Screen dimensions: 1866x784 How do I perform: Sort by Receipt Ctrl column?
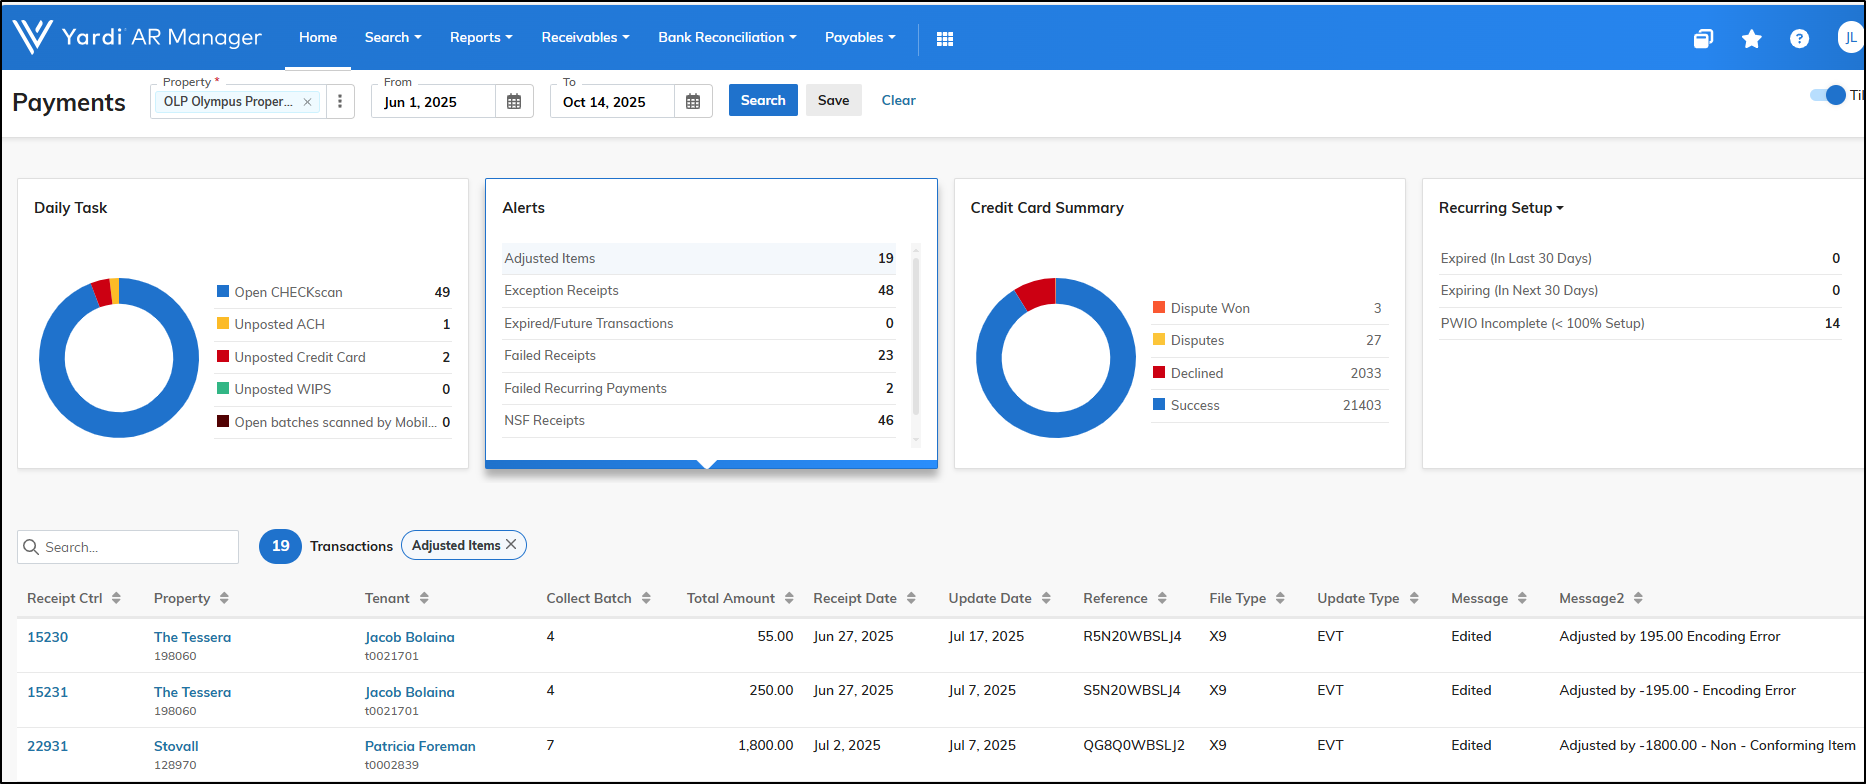coord(116,598)
